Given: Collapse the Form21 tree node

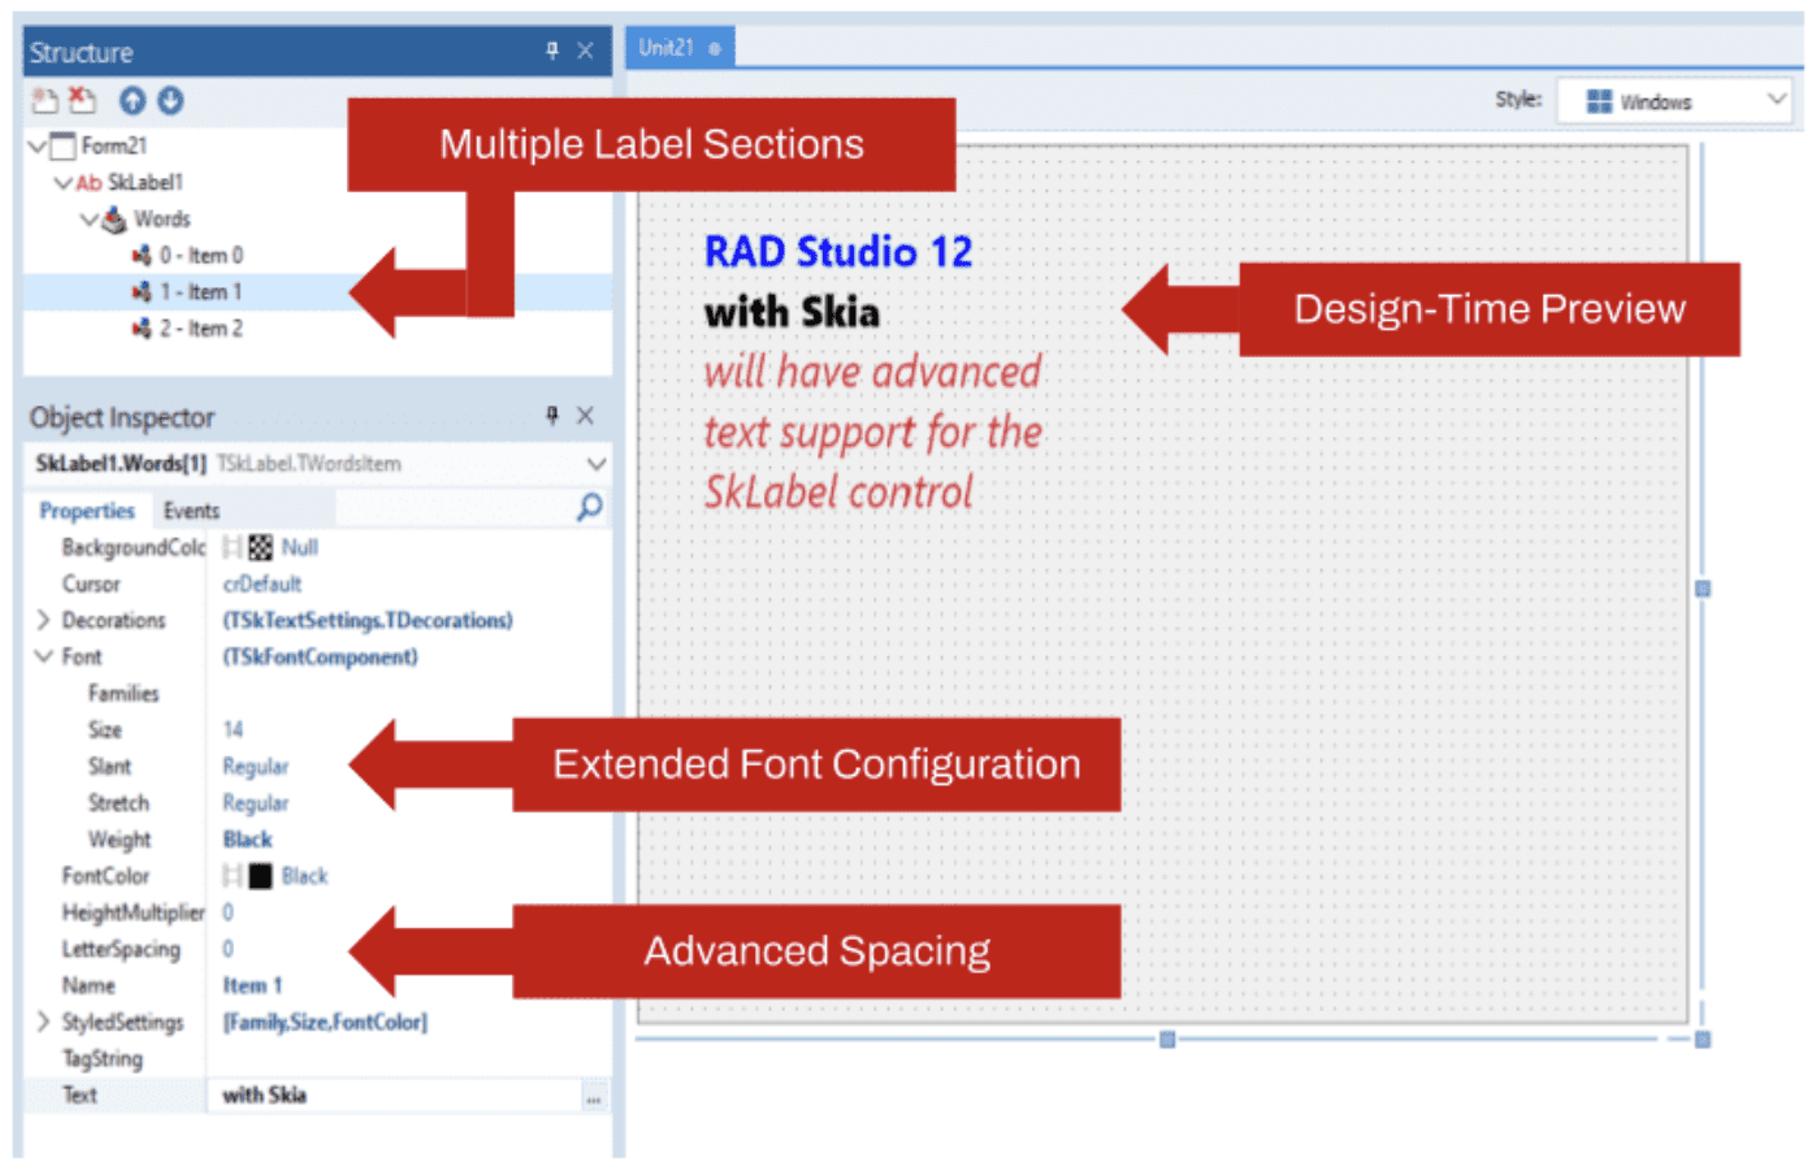Looking at the screenshot, I should [38, 147].
